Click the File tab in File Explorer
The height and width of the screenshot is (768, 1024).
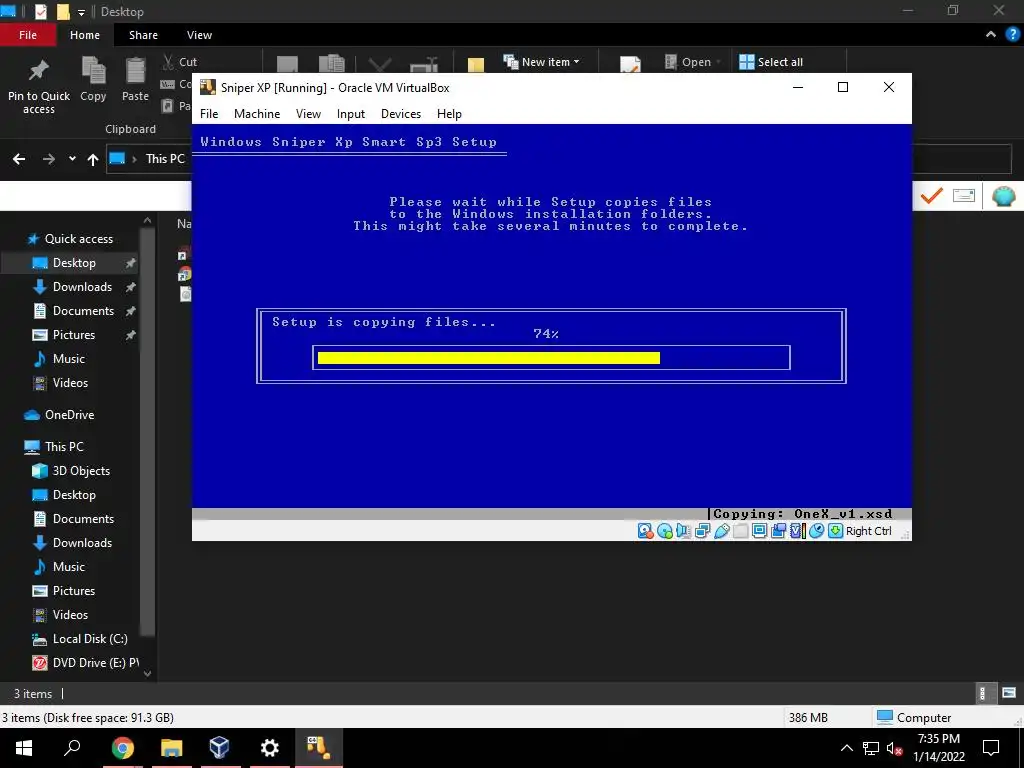point(28,35)
